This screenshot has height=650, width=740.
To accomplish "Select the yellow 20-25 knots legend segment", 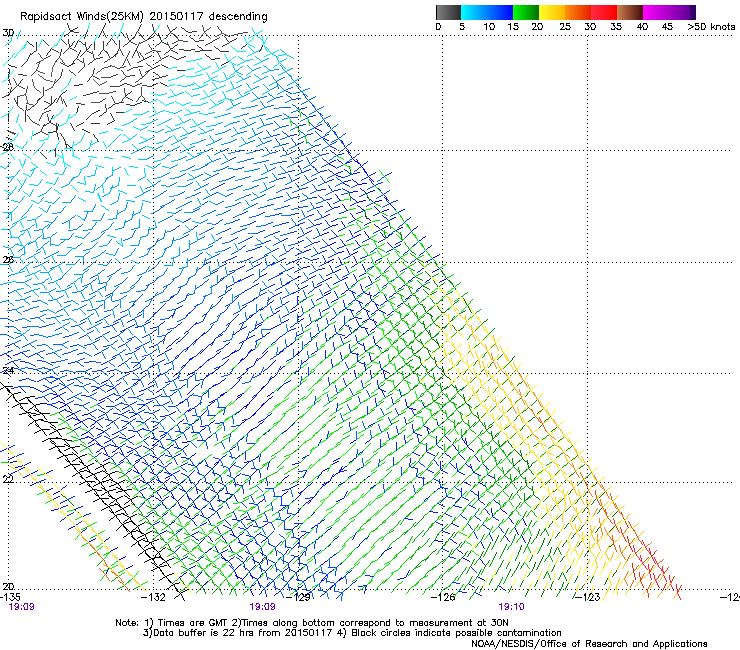I will coord(552,12).
